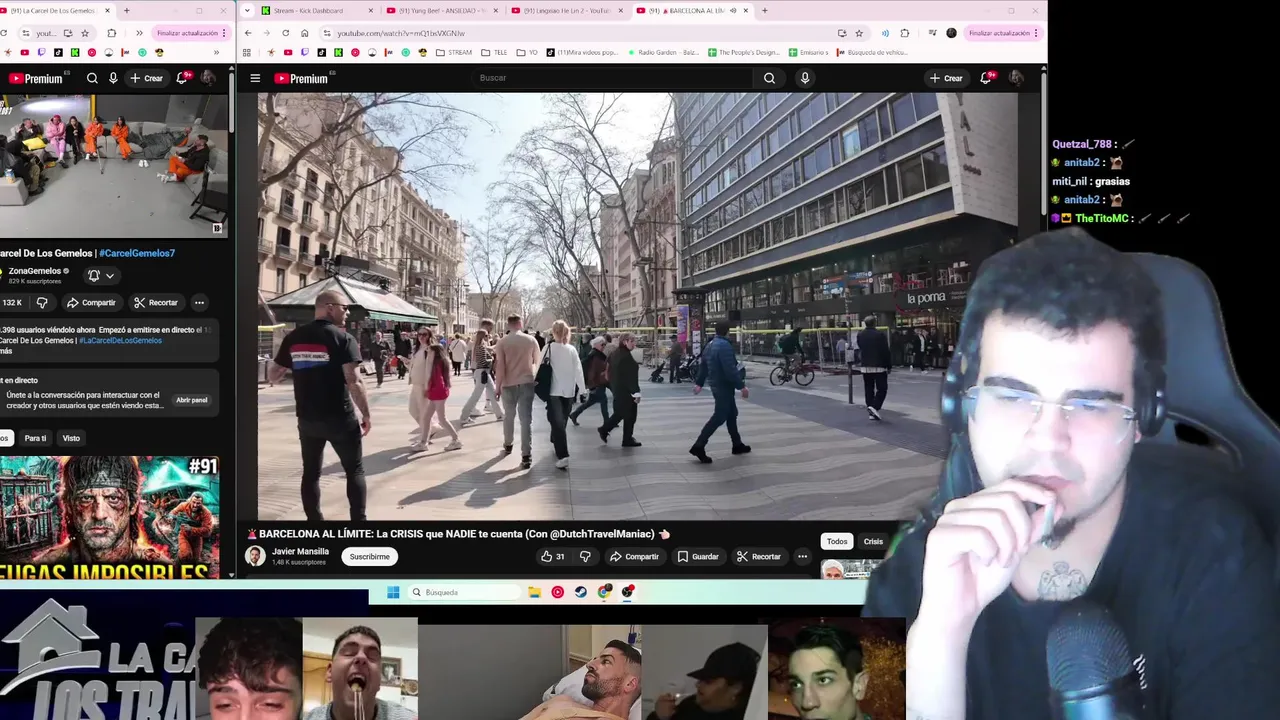The width and height of the screenshot is (1280, 720).
Task: Share the Barcelona video via Compartir
Action: (x=634, y=557)
